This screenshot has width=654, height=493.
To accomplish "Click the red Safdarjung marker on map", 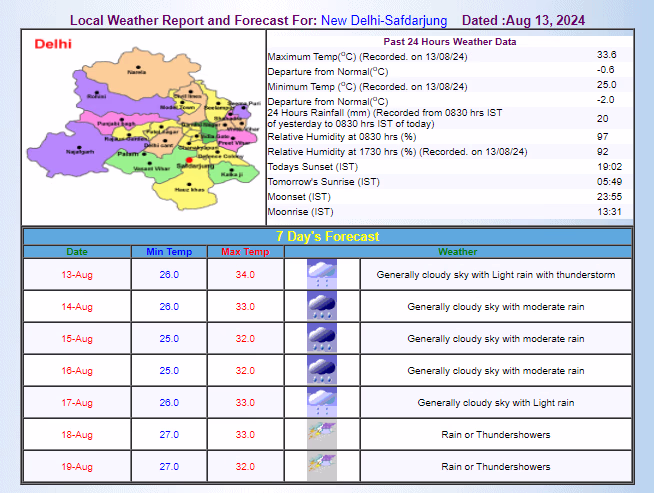I will coord(189,159).
